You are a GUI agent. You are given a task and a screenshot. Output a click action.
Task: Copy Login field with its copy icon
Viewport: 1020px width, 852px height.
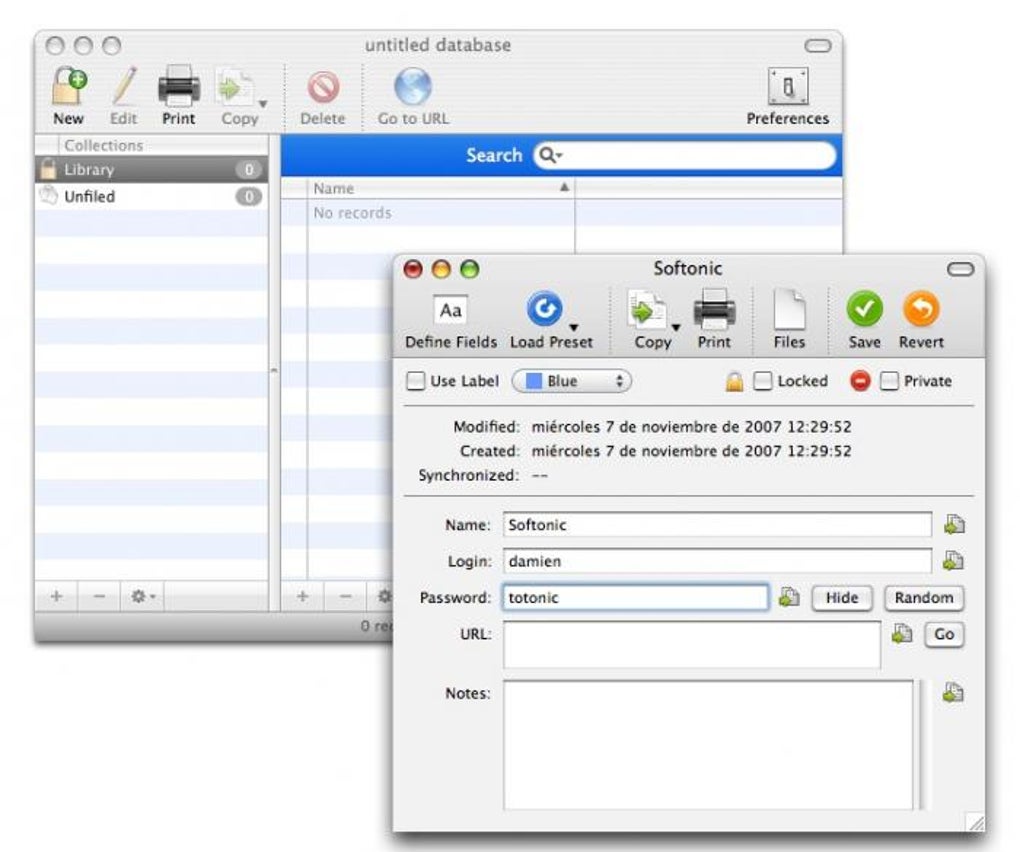click(954, 561)
